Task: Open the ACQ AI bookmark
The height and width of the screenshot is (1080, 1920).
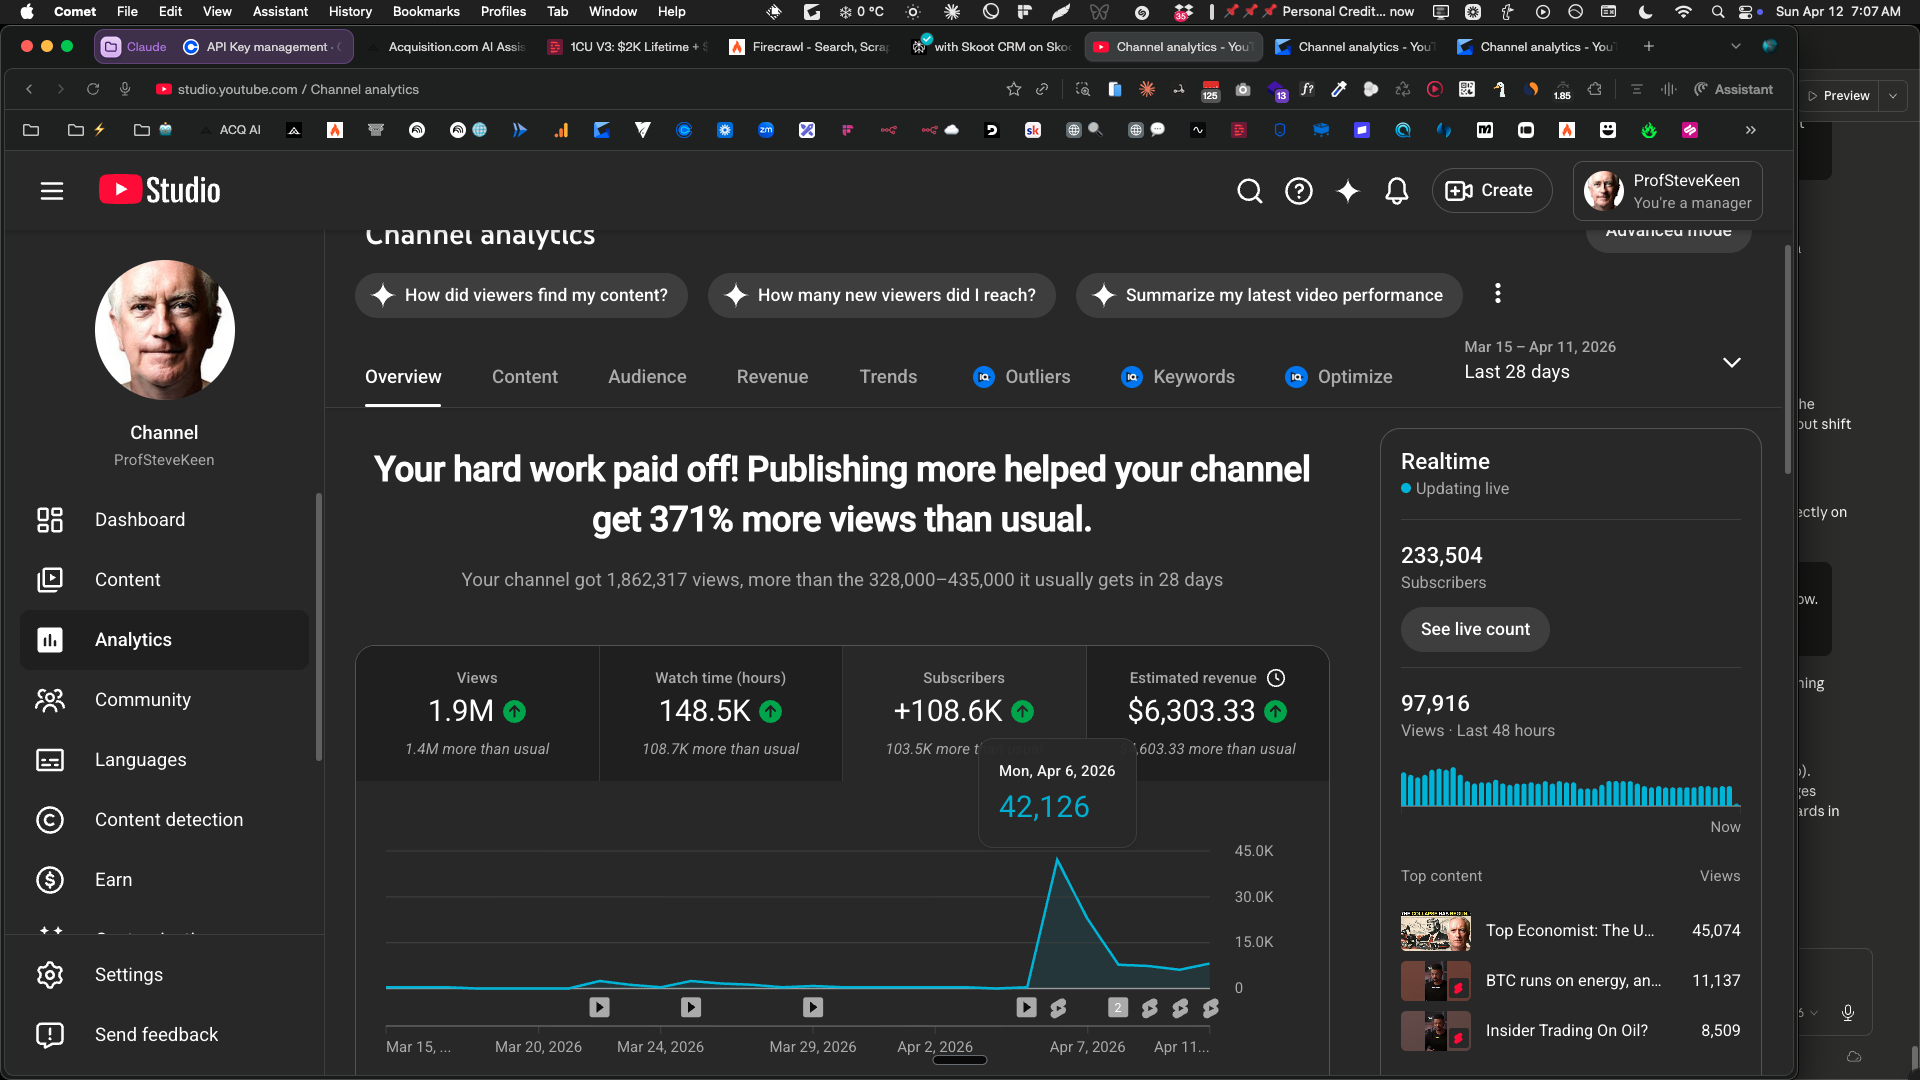Action: 231,130
